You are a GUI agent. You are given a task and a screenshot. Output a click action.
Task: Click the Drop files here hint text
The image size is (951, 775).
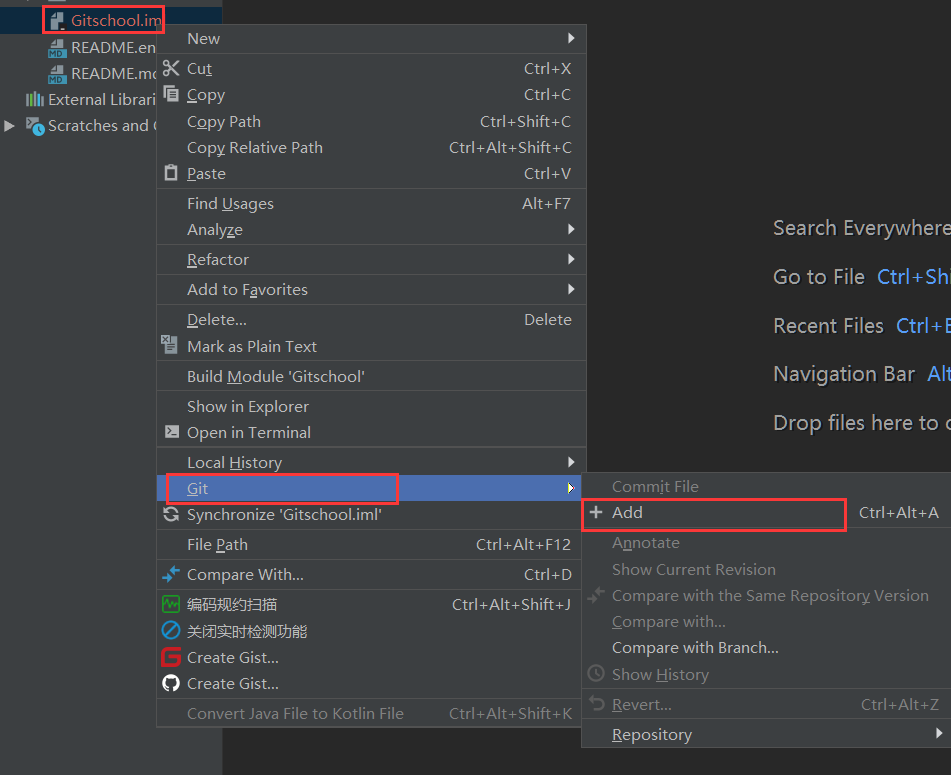[x=862, y=423]
